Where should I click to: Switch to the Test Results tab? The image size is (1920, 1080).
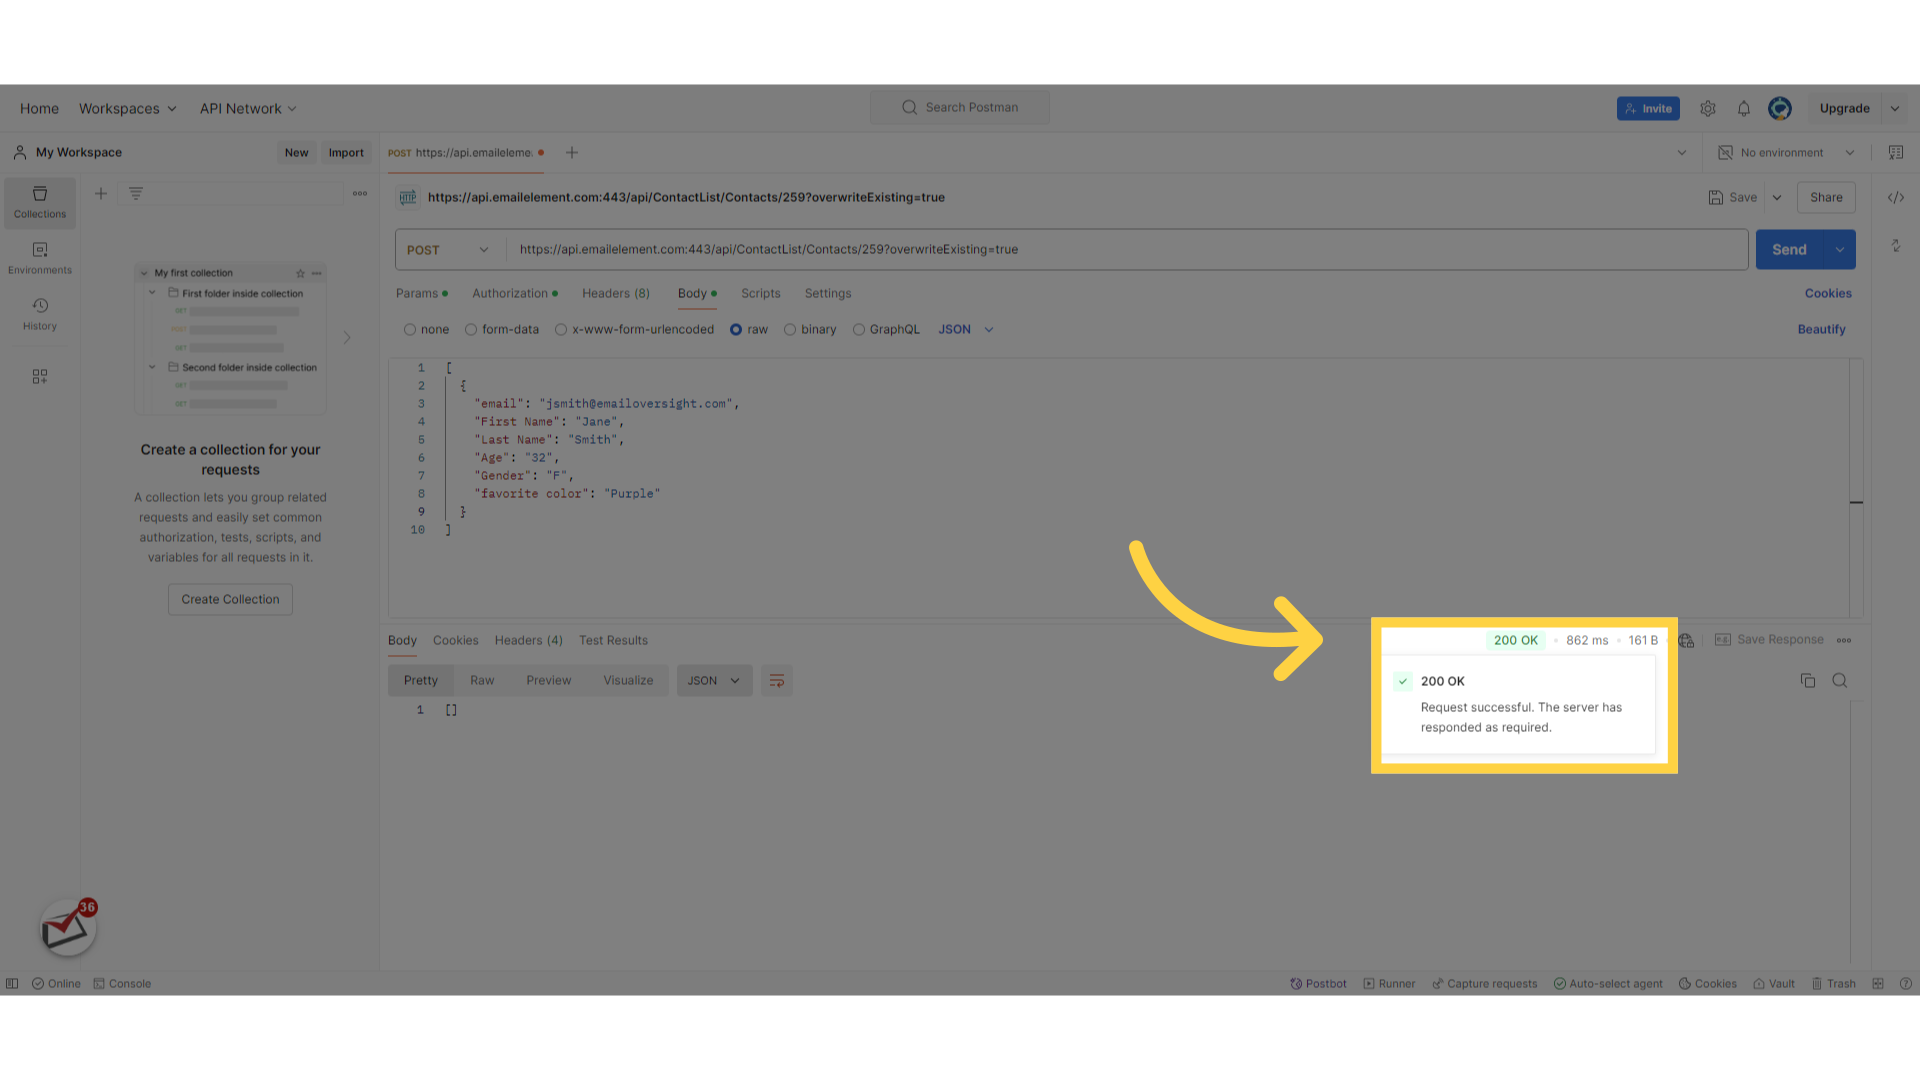613,641
